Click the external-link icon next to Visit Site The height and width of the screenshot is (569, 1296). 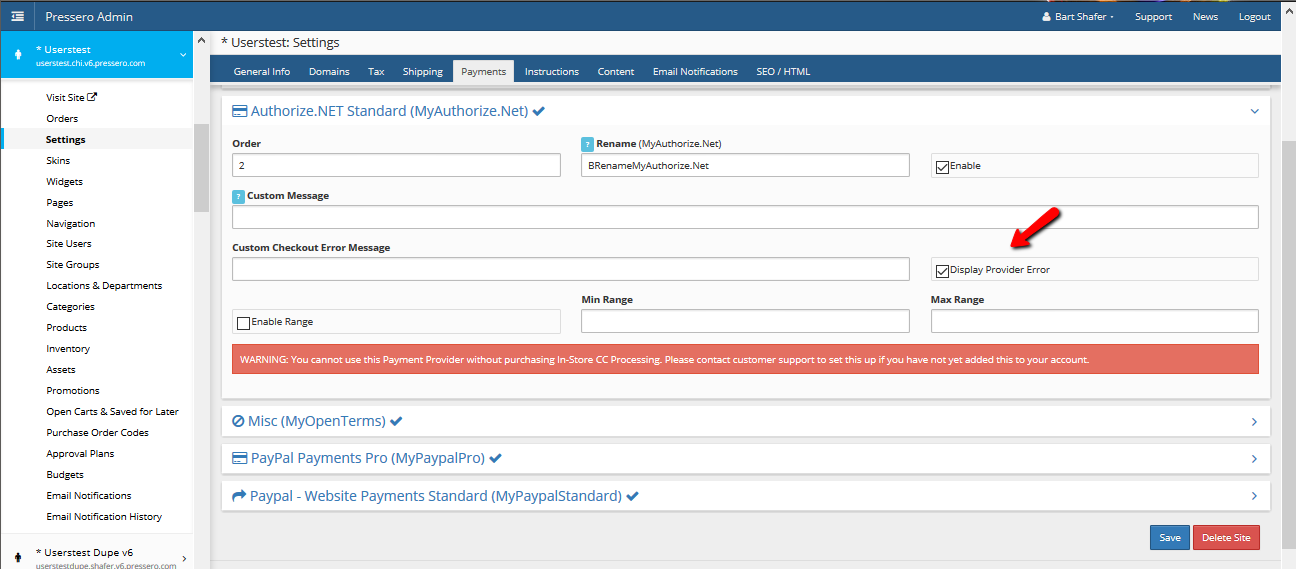[x=93, y=97]
